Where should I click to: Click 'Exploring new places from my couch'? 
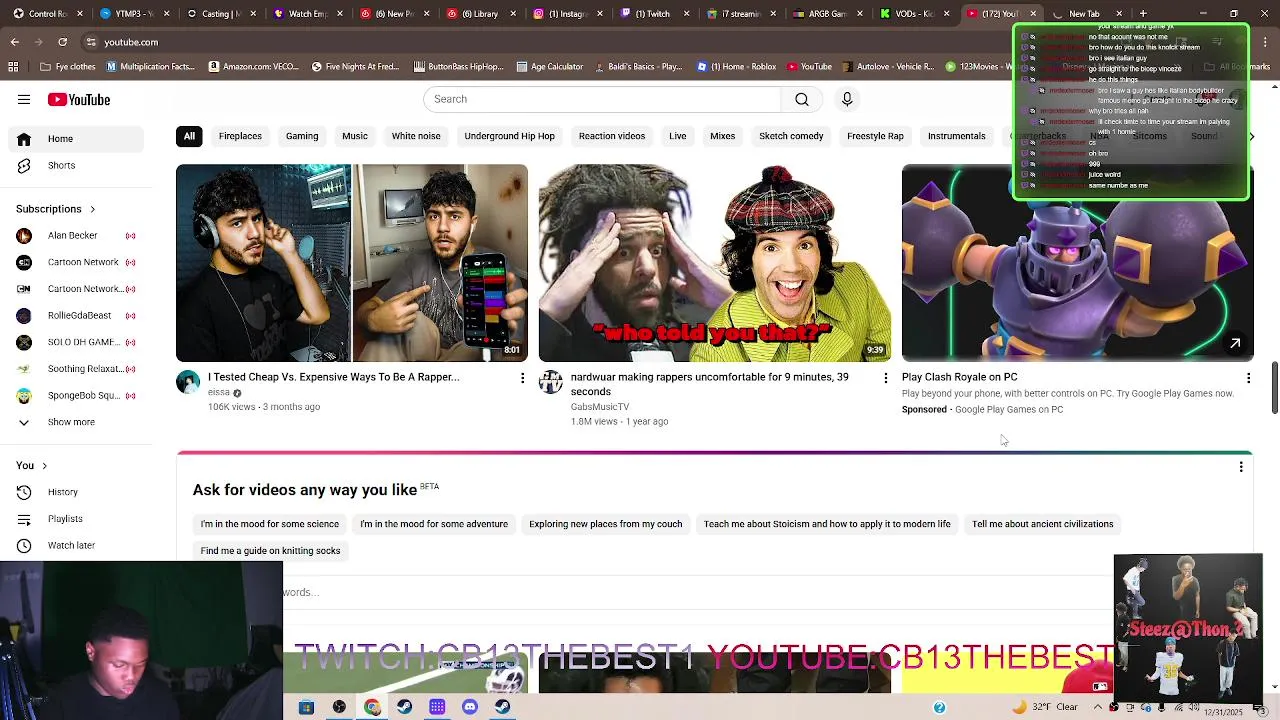coord(606,524)
